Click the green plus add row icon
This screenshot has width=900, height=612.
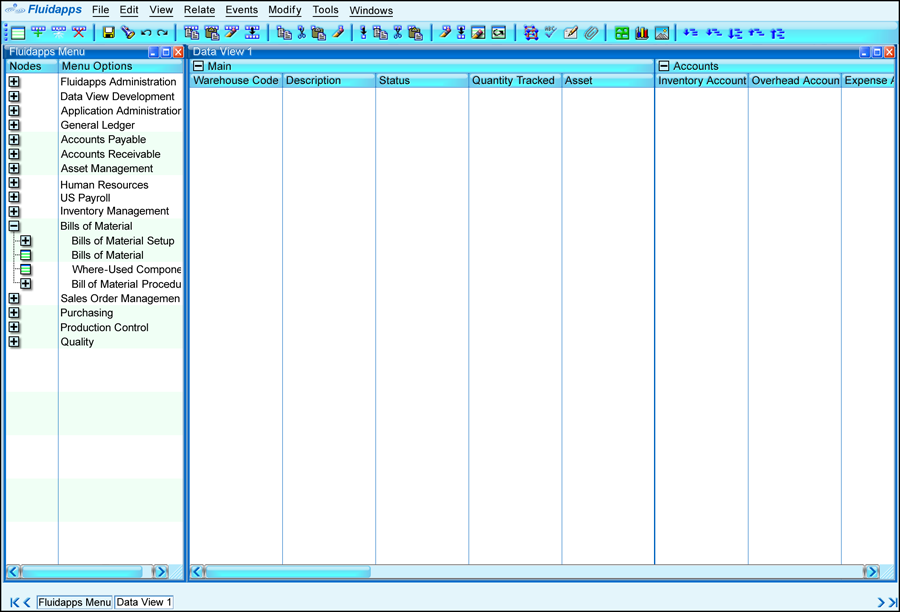[38, 33]
